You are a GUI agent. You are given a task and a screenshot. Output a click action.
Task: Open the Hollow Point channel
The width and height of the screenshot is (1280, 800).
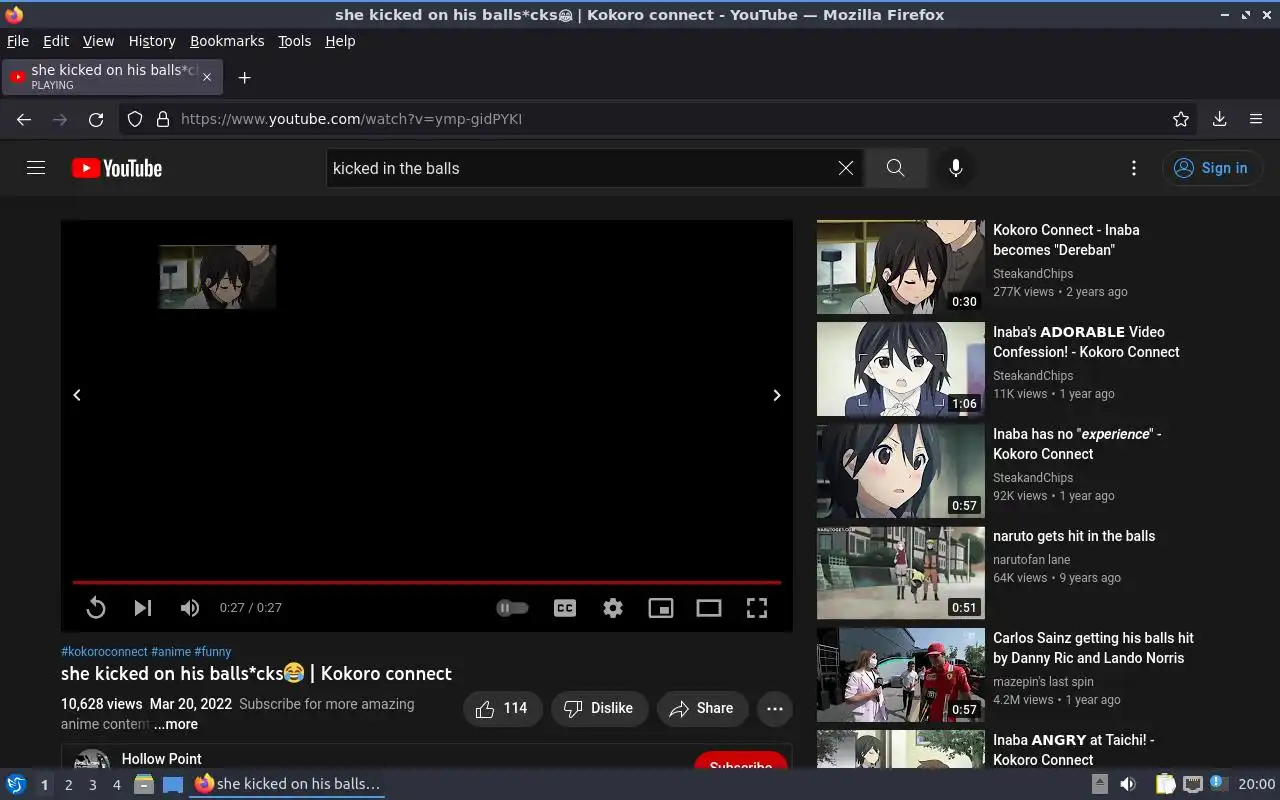(161, 759)
